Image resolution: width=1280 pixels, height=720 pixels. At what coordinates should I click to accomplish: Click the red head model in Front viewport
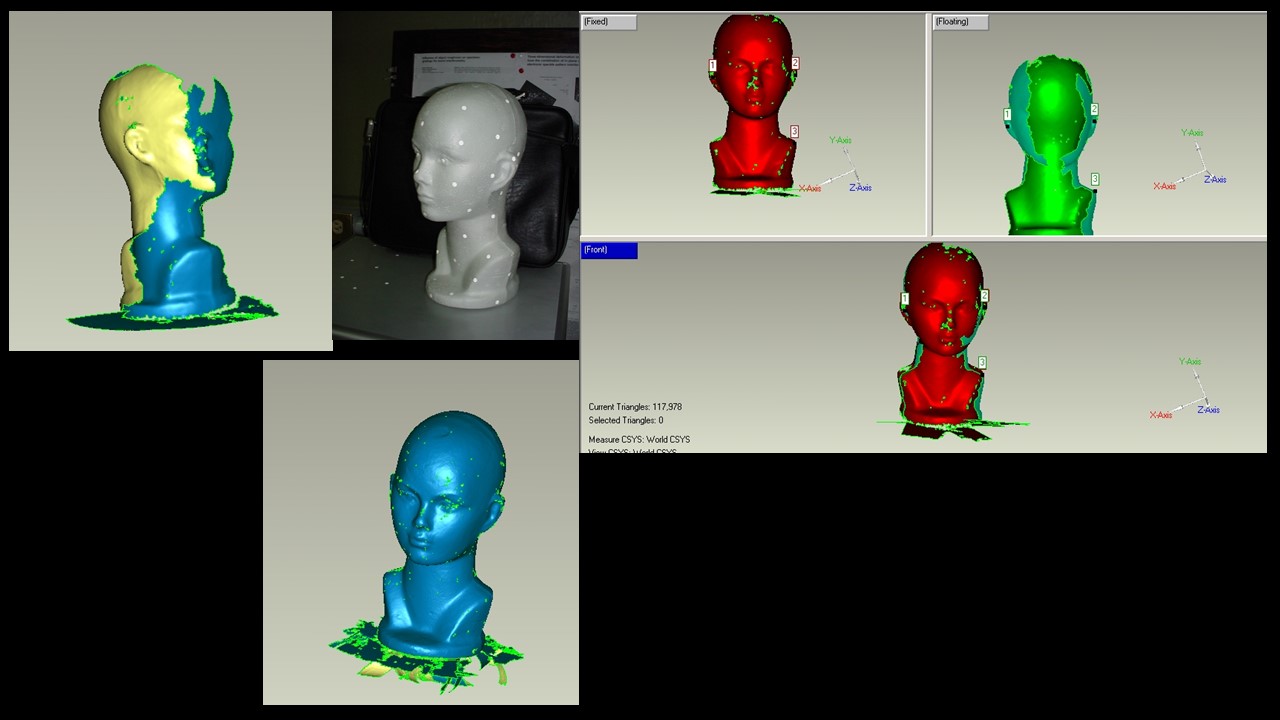coord(943,335)
